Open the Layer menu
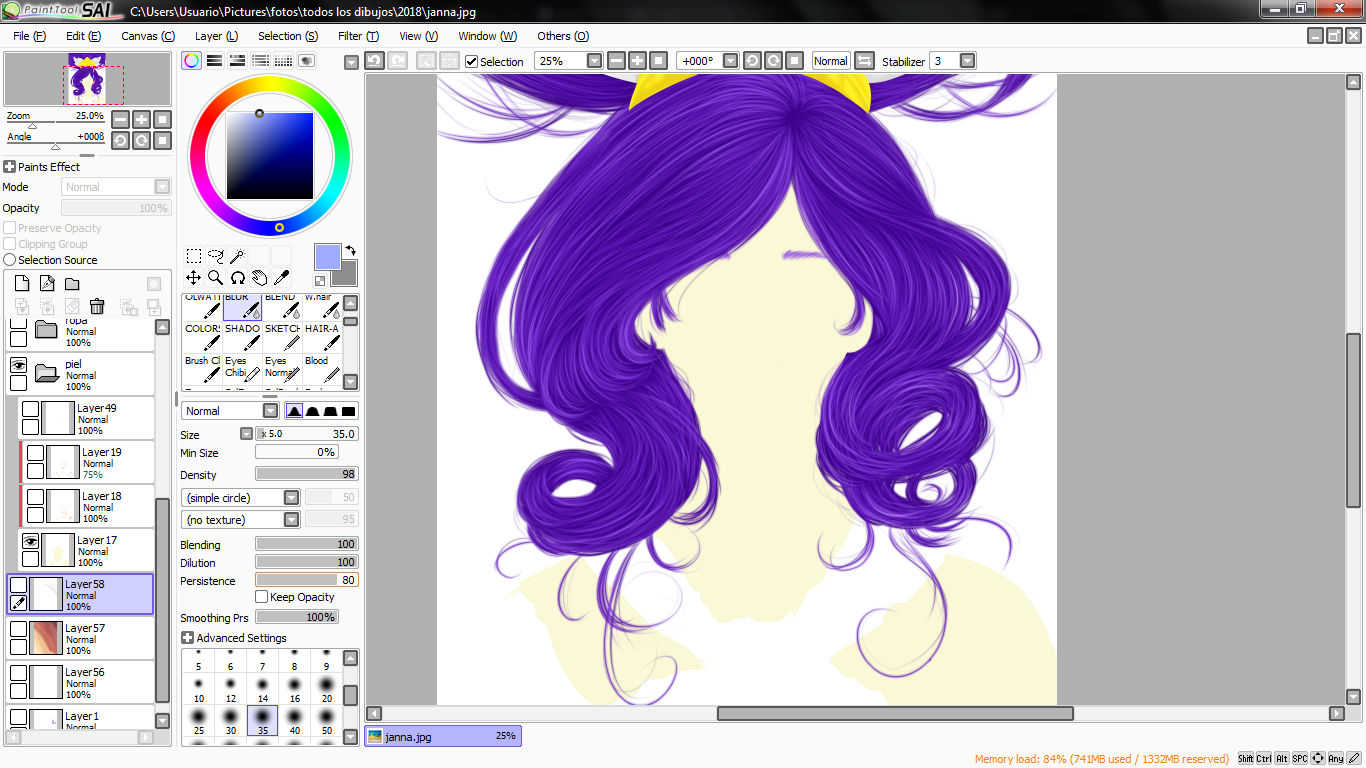Screen dimensions: 1366x768 [x=216, y=36]
